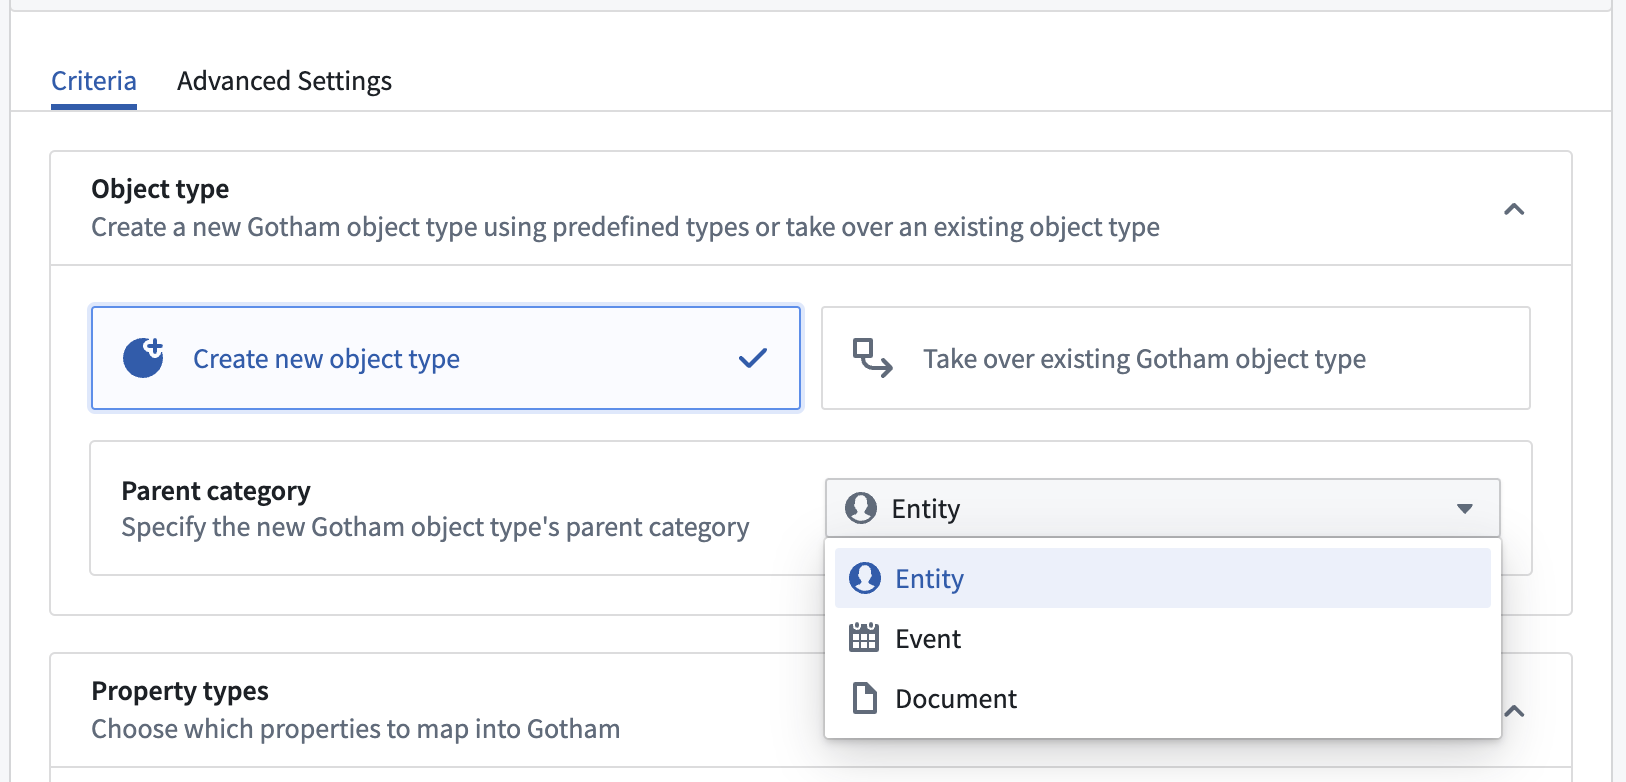Click the person icon in the Entity combo box
Image resolution: width=1626 pixels, height=782 pixels.
coord(861,508)
